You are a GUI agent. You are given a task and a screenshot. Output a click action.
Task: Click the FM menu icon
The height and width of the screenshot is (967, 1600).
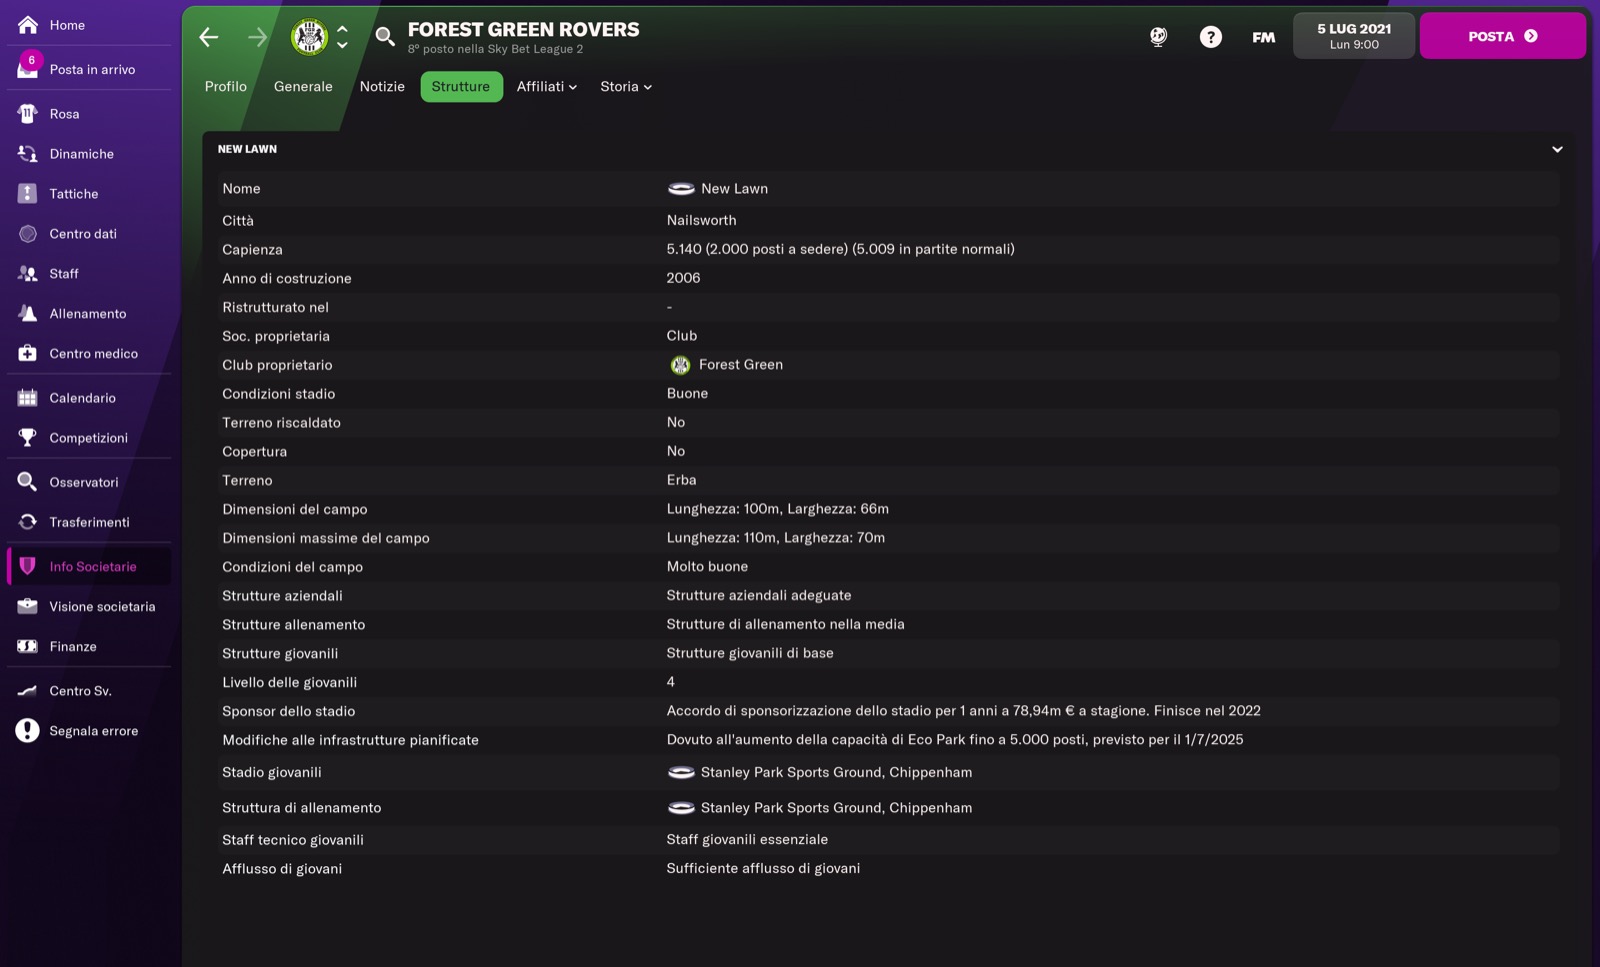click(1264, 37)
